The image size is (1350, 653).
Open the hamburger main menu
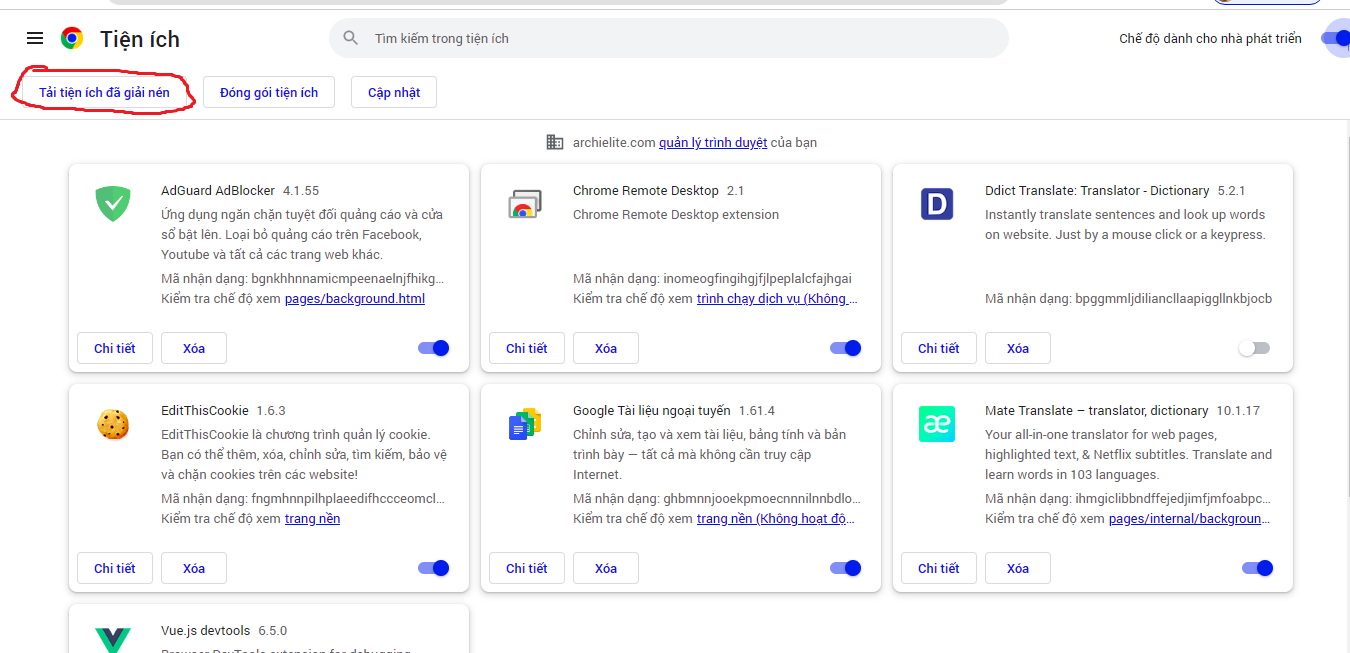click(x=35, y=38)
